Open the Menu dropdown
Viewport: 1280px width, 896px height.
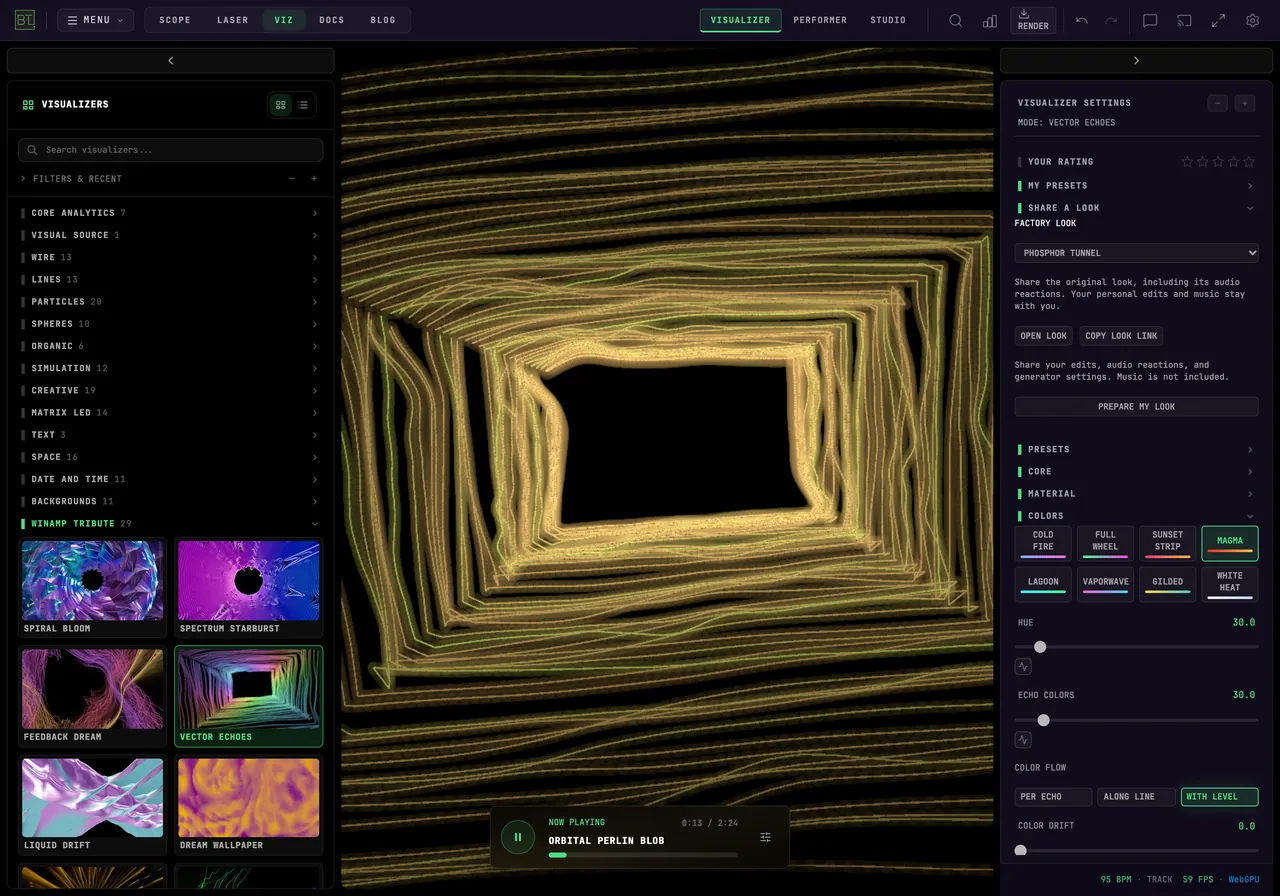click(95, 20)
